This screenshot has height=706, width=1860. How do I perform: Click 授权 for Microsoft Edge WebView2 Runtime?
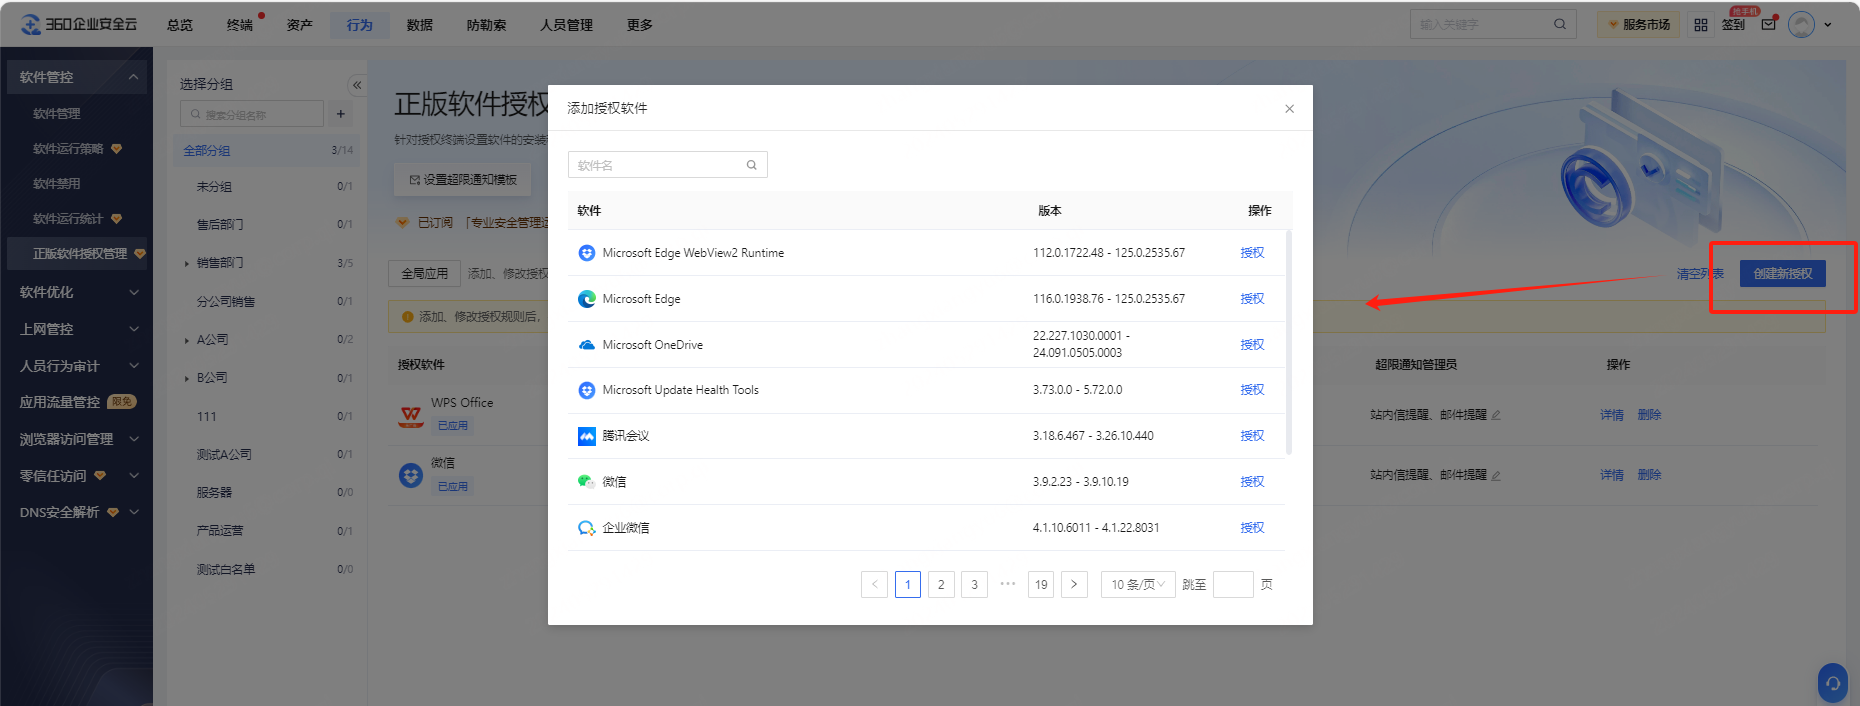(x=1252, y=253)
